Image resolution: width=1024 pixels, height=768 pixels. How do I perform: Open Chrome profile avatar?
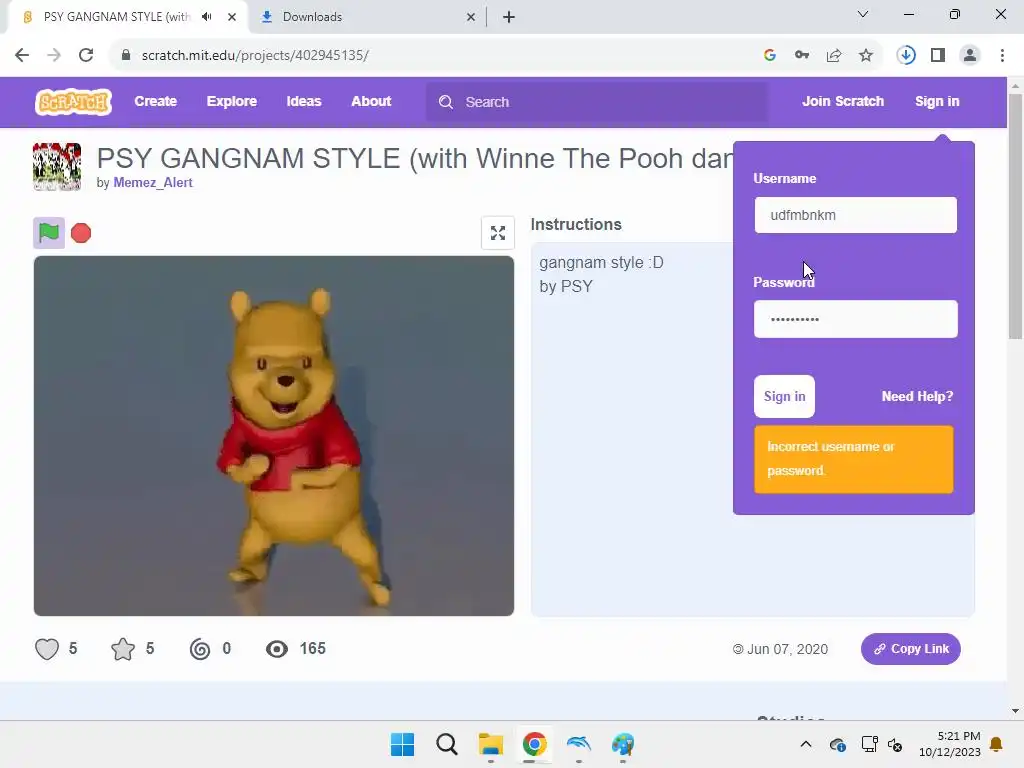tap(970, 55)
